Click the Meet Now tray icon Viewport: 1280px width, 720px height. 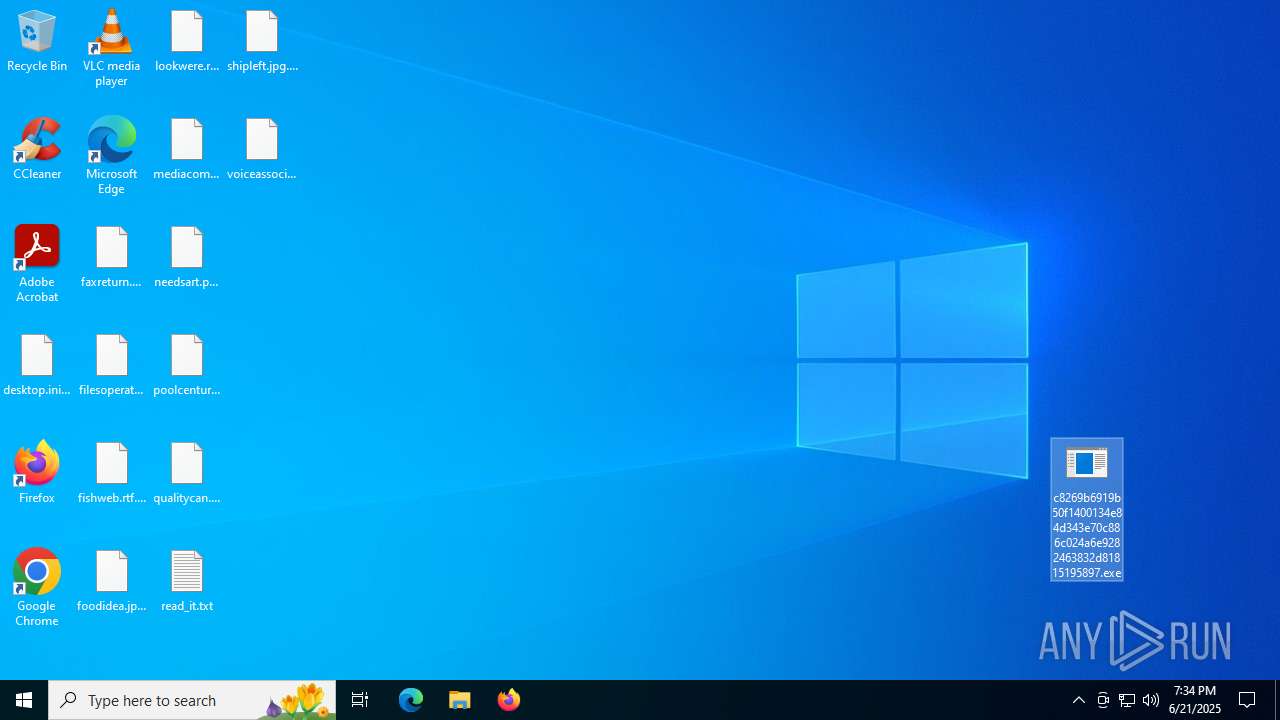point(1103,700)
